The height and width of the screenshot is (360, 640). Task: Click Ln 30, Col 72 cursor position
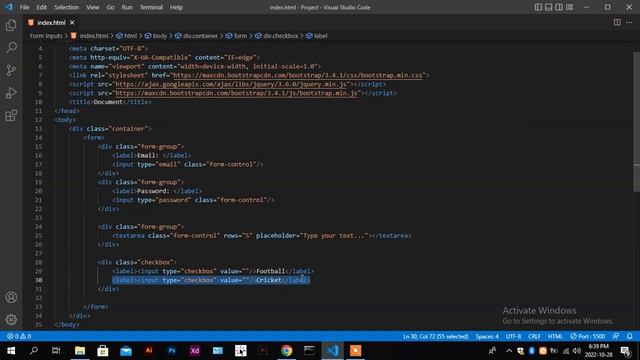click(x=436, y=336)
